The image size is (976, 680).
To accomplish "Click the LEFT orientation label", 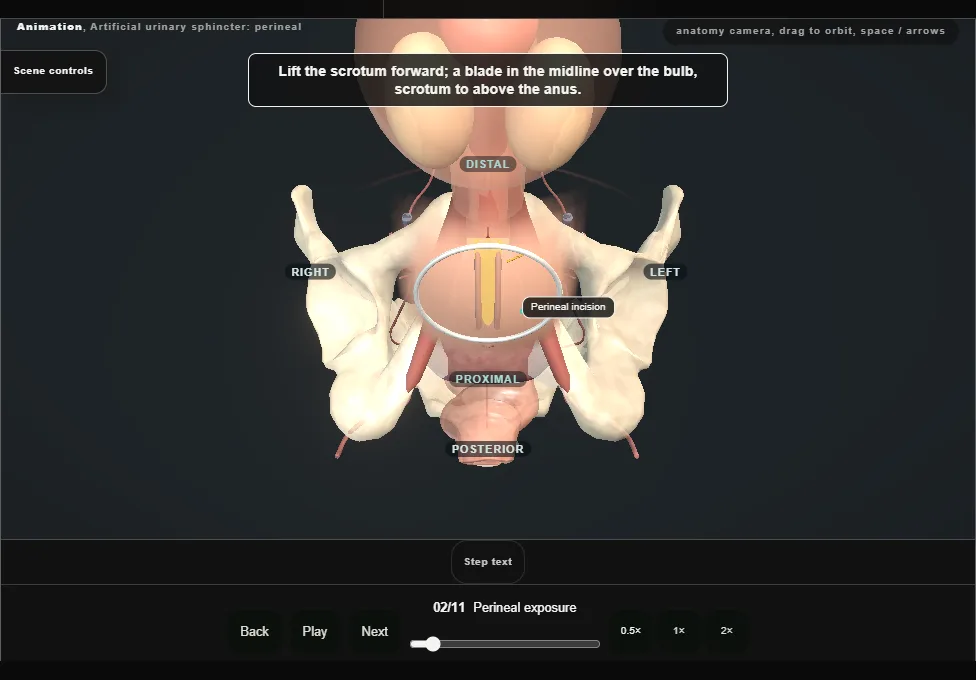I will click(x=665, y=272).
